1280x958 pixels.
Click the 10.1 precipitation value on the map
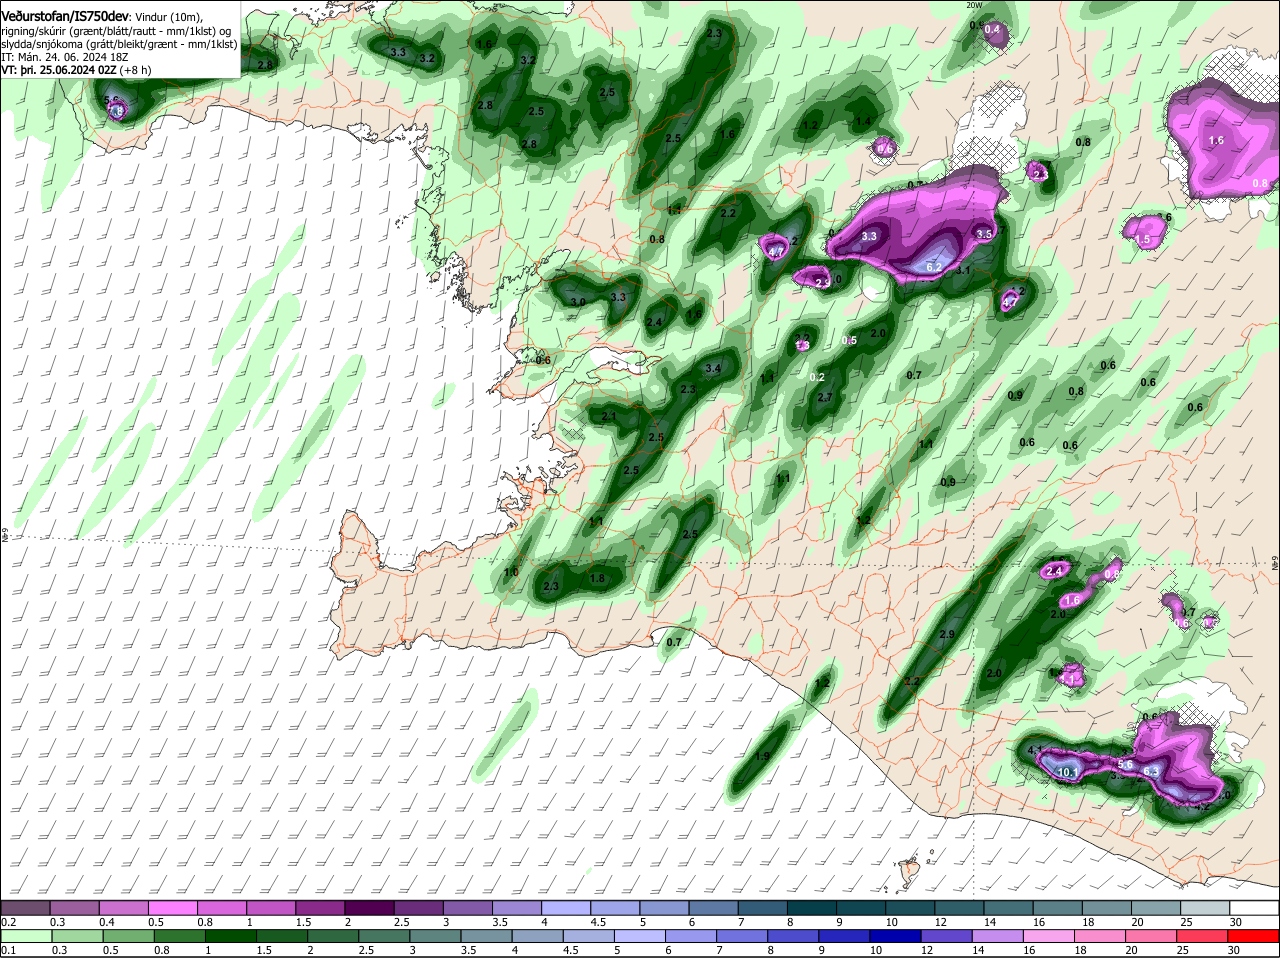(x=1068, y=772)
